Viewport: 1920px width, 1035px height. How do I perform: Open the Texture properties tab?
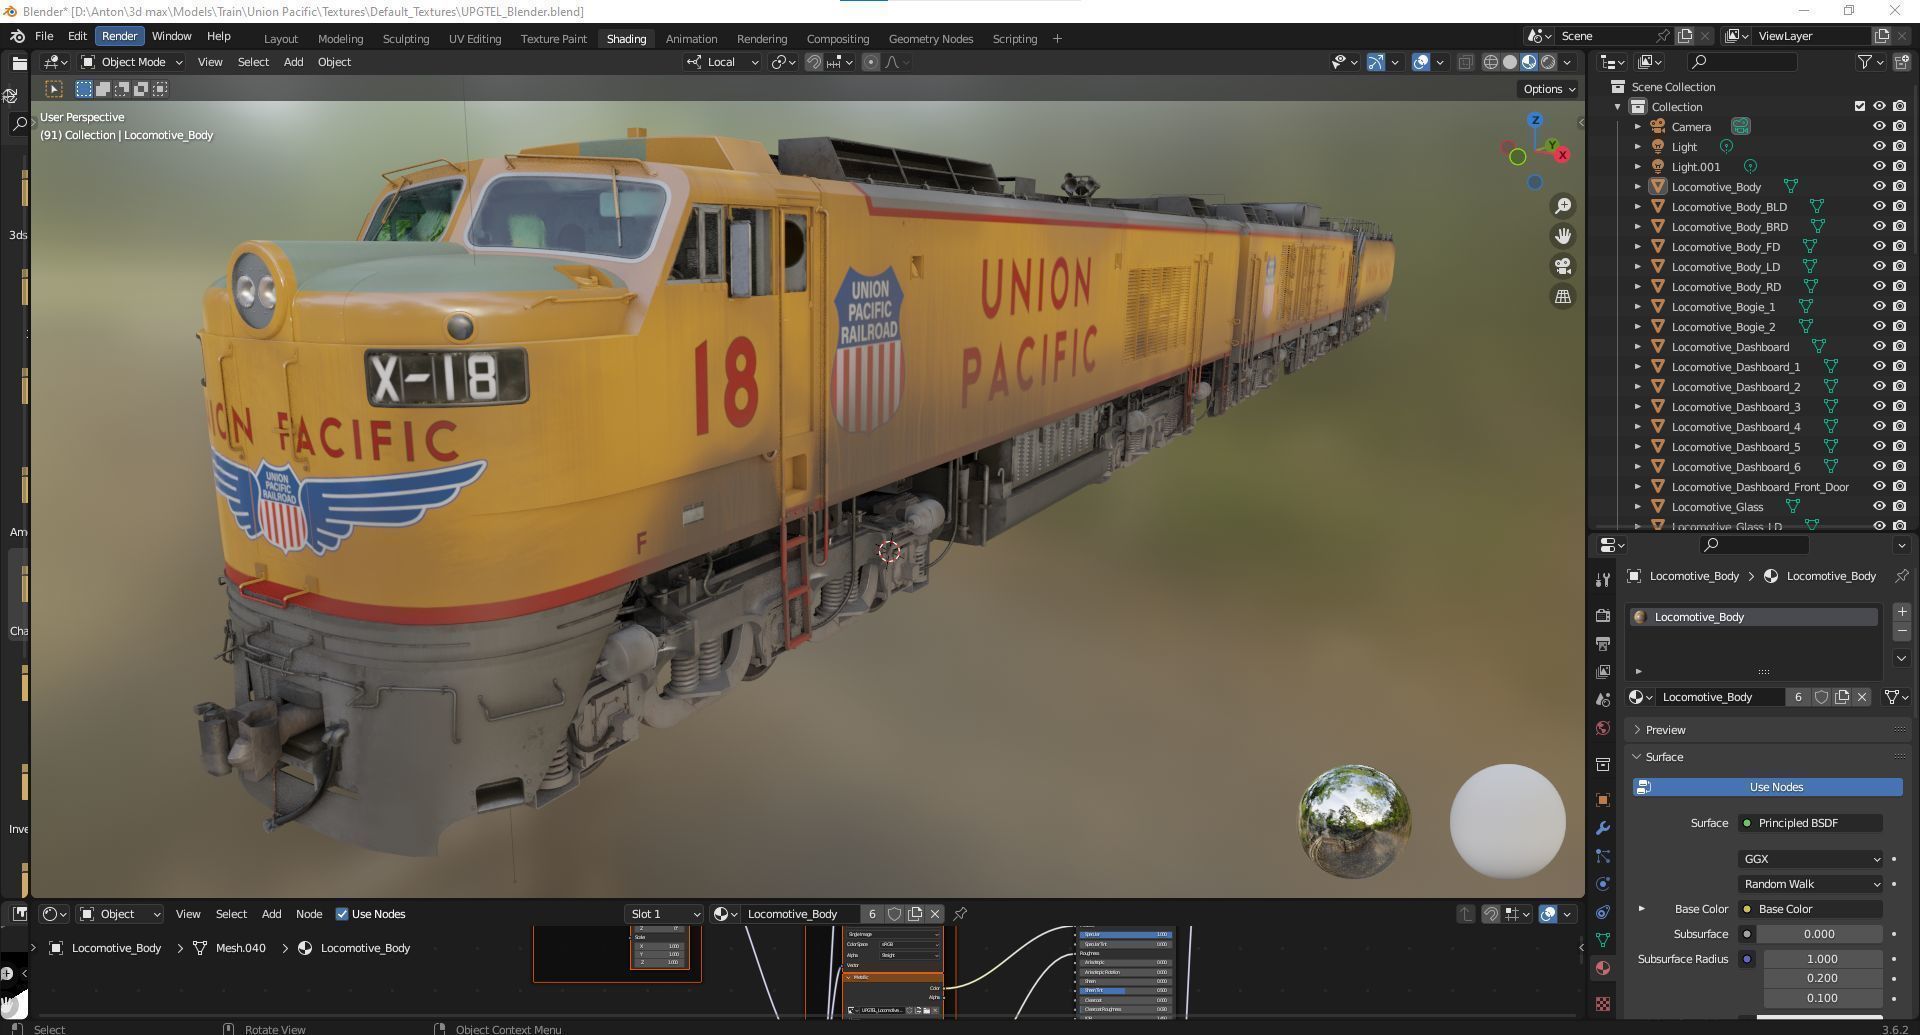point(1603,1003)
